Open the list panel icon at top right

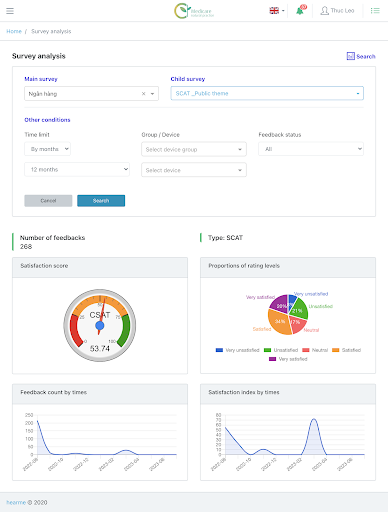tap(375, 11)
